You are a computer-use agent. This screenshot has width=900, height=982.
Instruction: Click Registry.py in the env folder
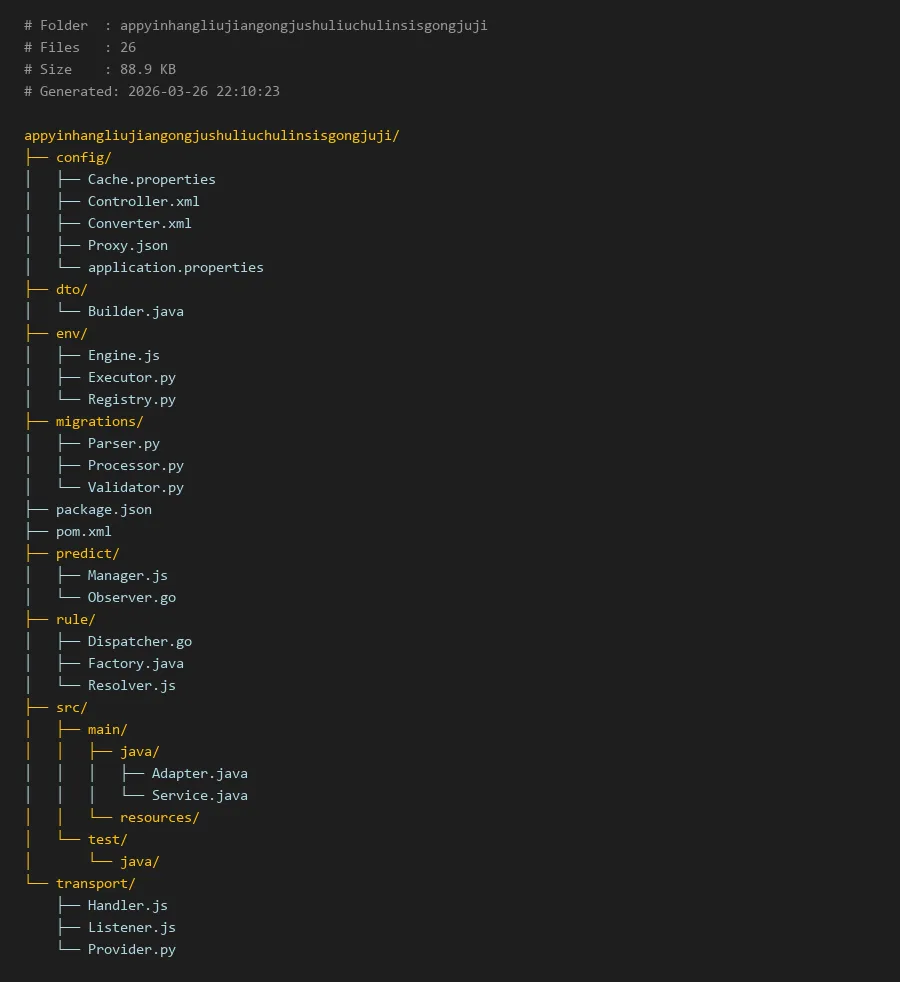[131, 399]
